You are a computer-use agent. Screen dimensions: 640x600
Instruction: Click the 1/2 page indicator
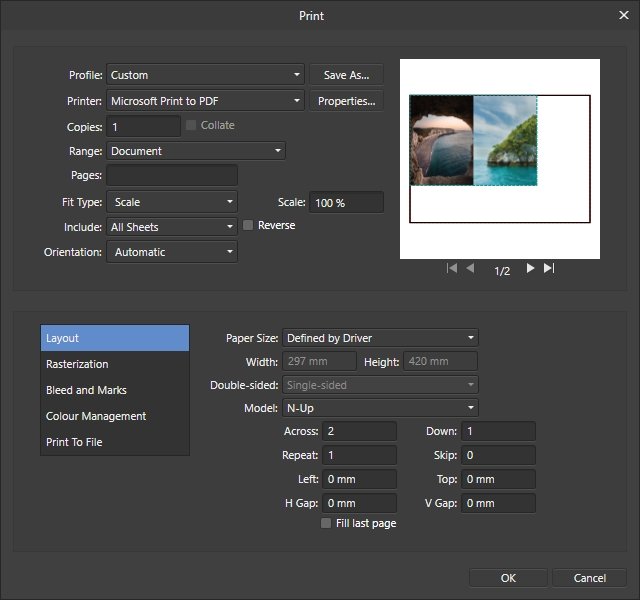click(x=502, y=271)
